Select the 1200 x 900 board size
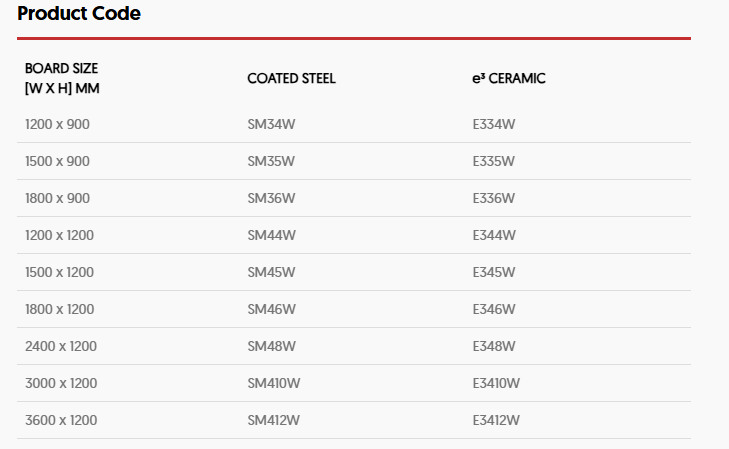Viewport: 729px width, 449px height. click(57, 124)
